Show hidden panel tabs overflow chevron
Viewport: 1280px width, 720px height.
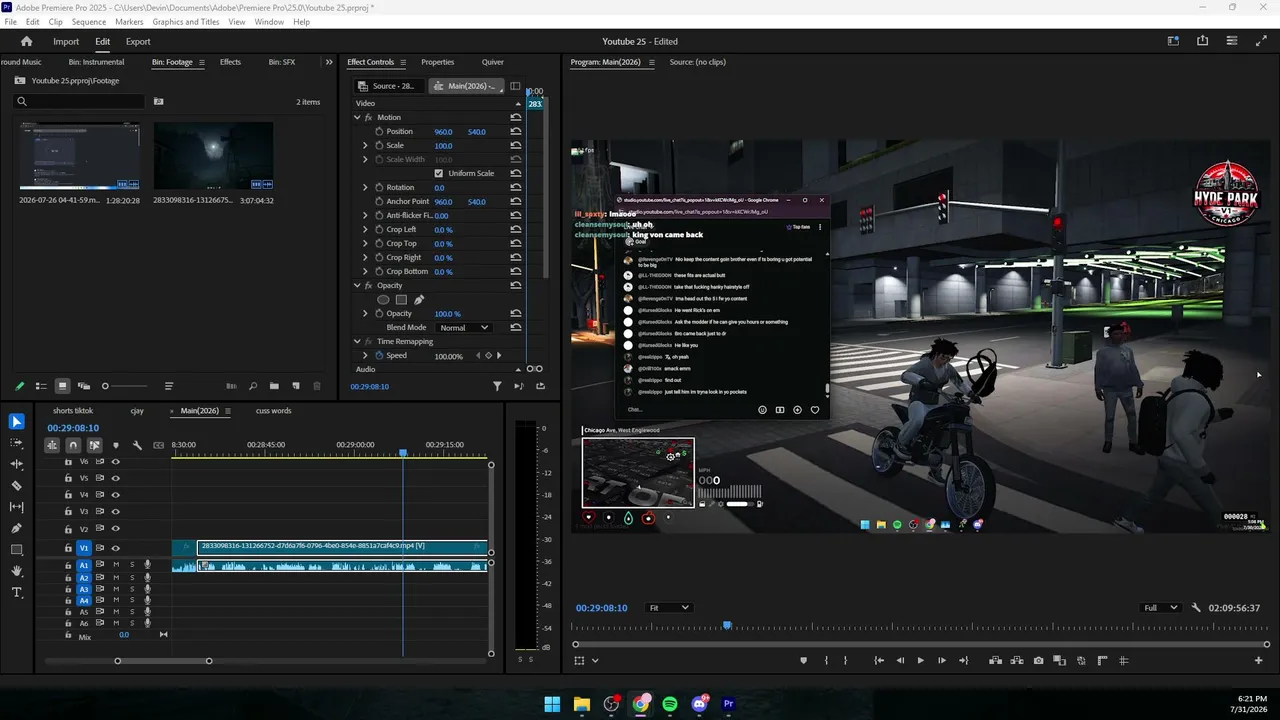point(329,62)
